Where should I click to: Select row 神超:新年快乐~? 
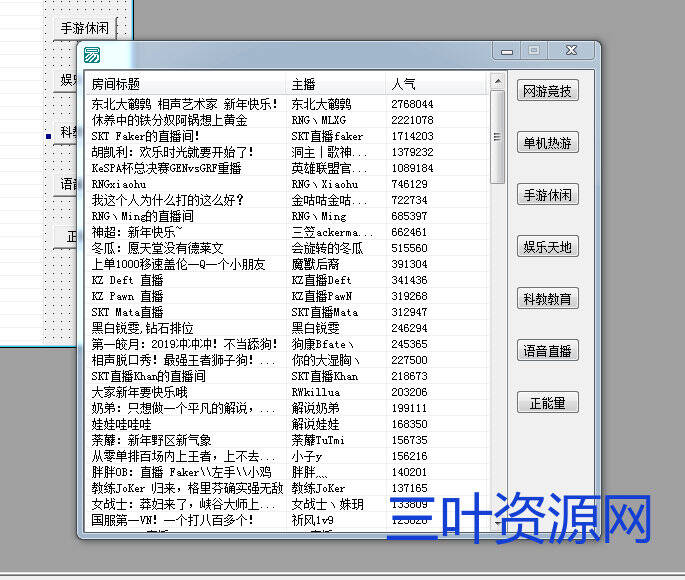click(x=286, y=232)
